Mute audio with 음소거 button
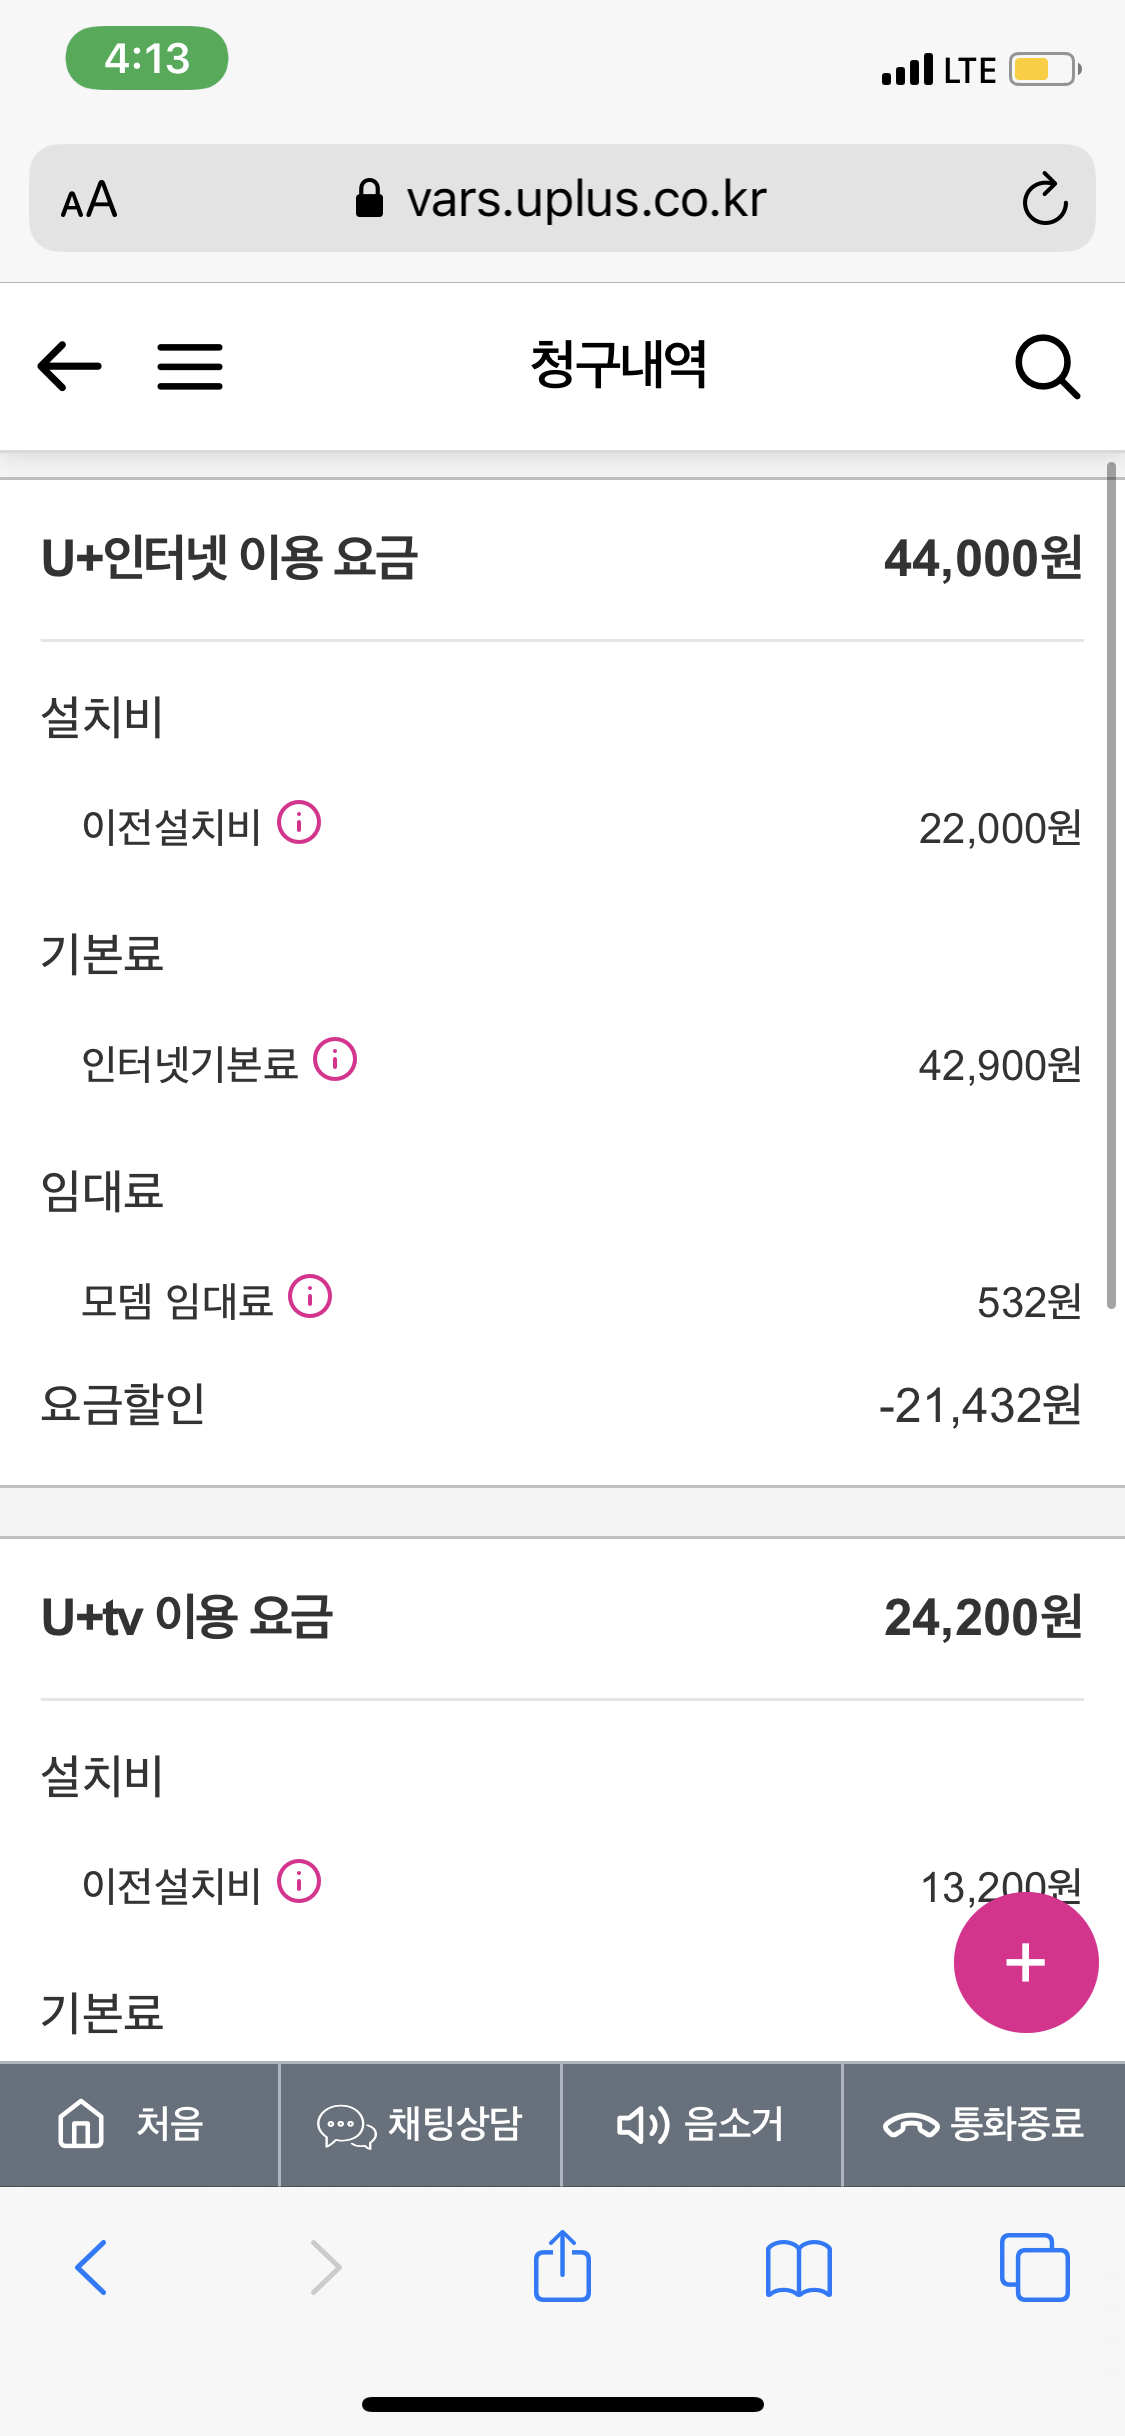The height and width of the screenshot is (2436, 1125). coord(701,2124)
